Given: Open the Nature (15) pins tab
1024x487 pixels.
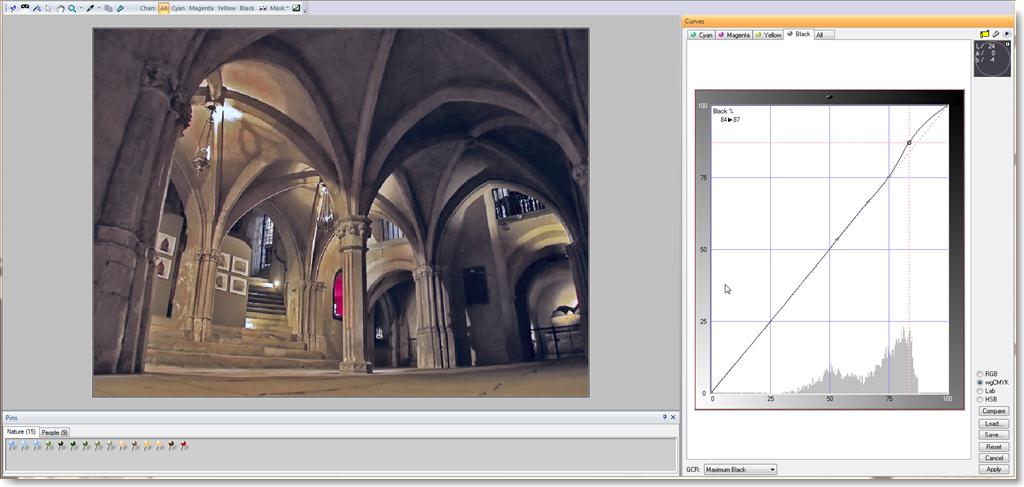Looking at the screenshot, I should click(21, 432).
